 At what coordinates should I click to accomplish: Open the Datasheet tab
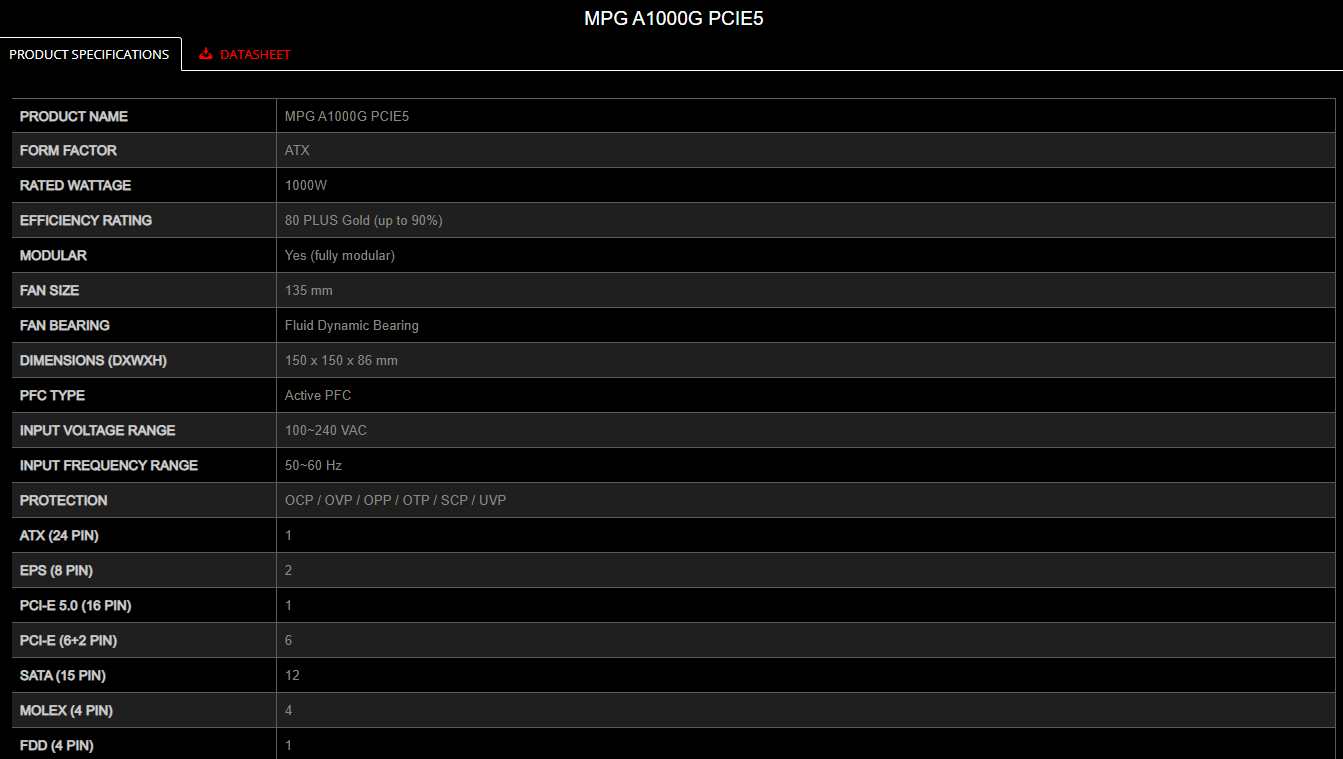(x=245, y=54)
